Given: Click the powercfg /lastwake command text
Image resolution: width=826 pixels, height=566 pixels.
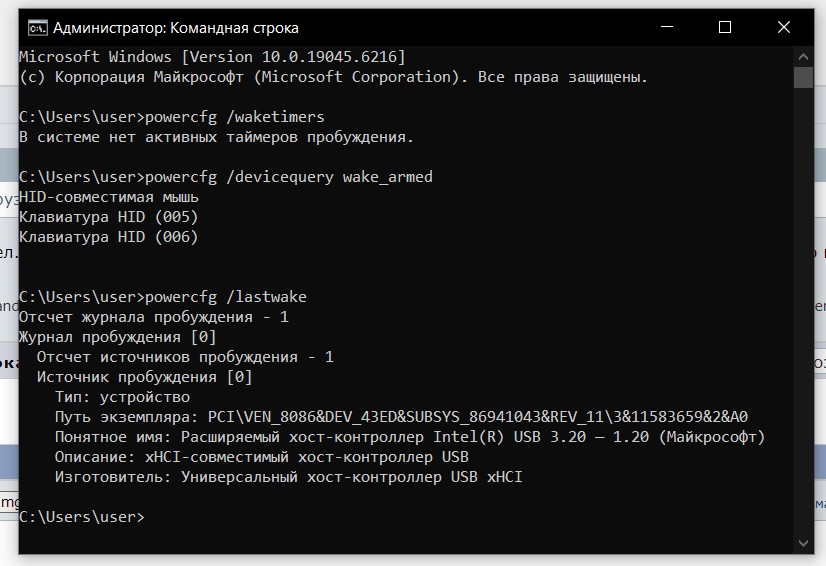Looking at the screenshot, I should 225,297.
